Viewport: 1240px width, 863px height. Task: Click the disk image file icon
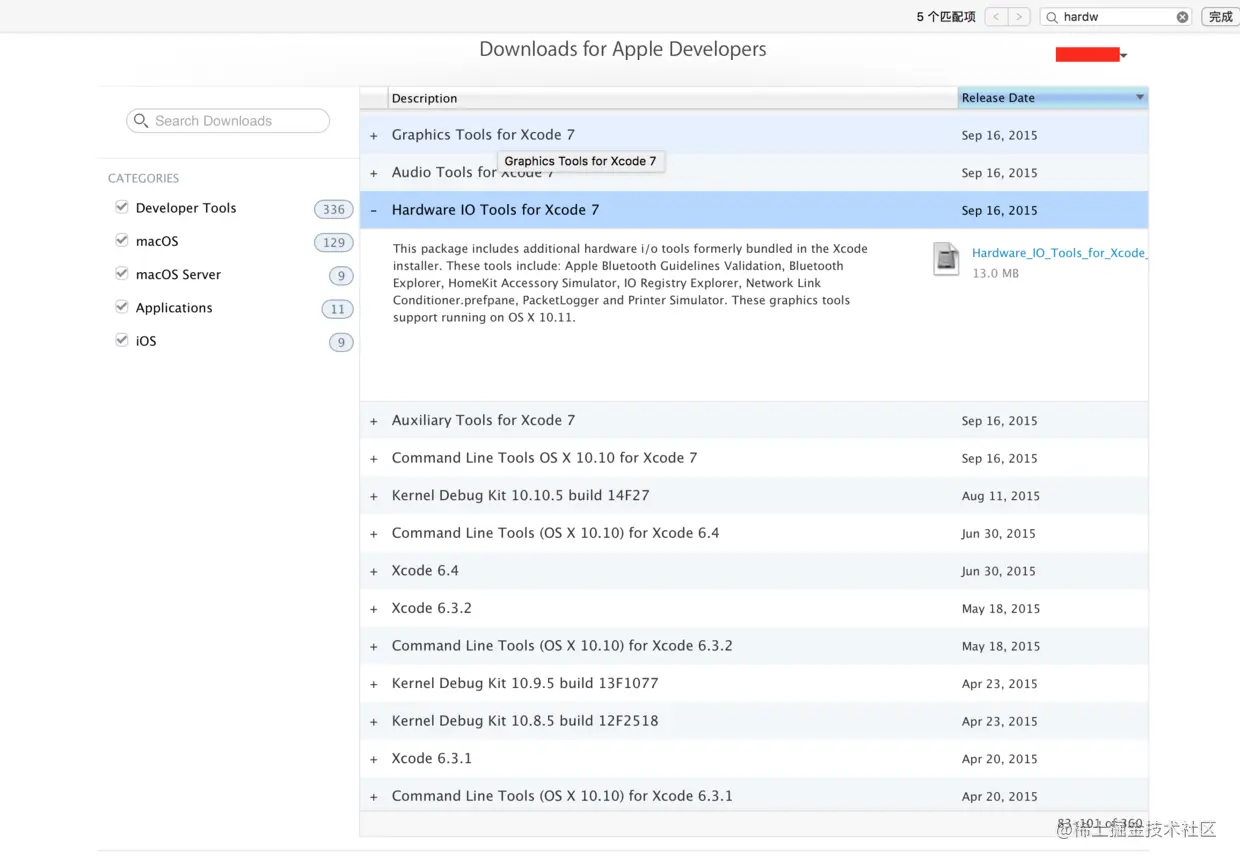click(946, 259)
